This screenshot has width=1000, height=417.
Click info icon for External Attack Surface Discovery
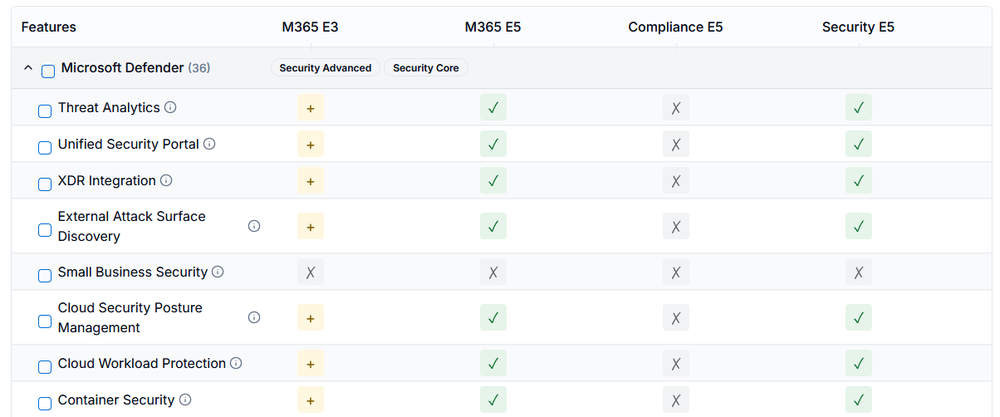coord(254,226)
